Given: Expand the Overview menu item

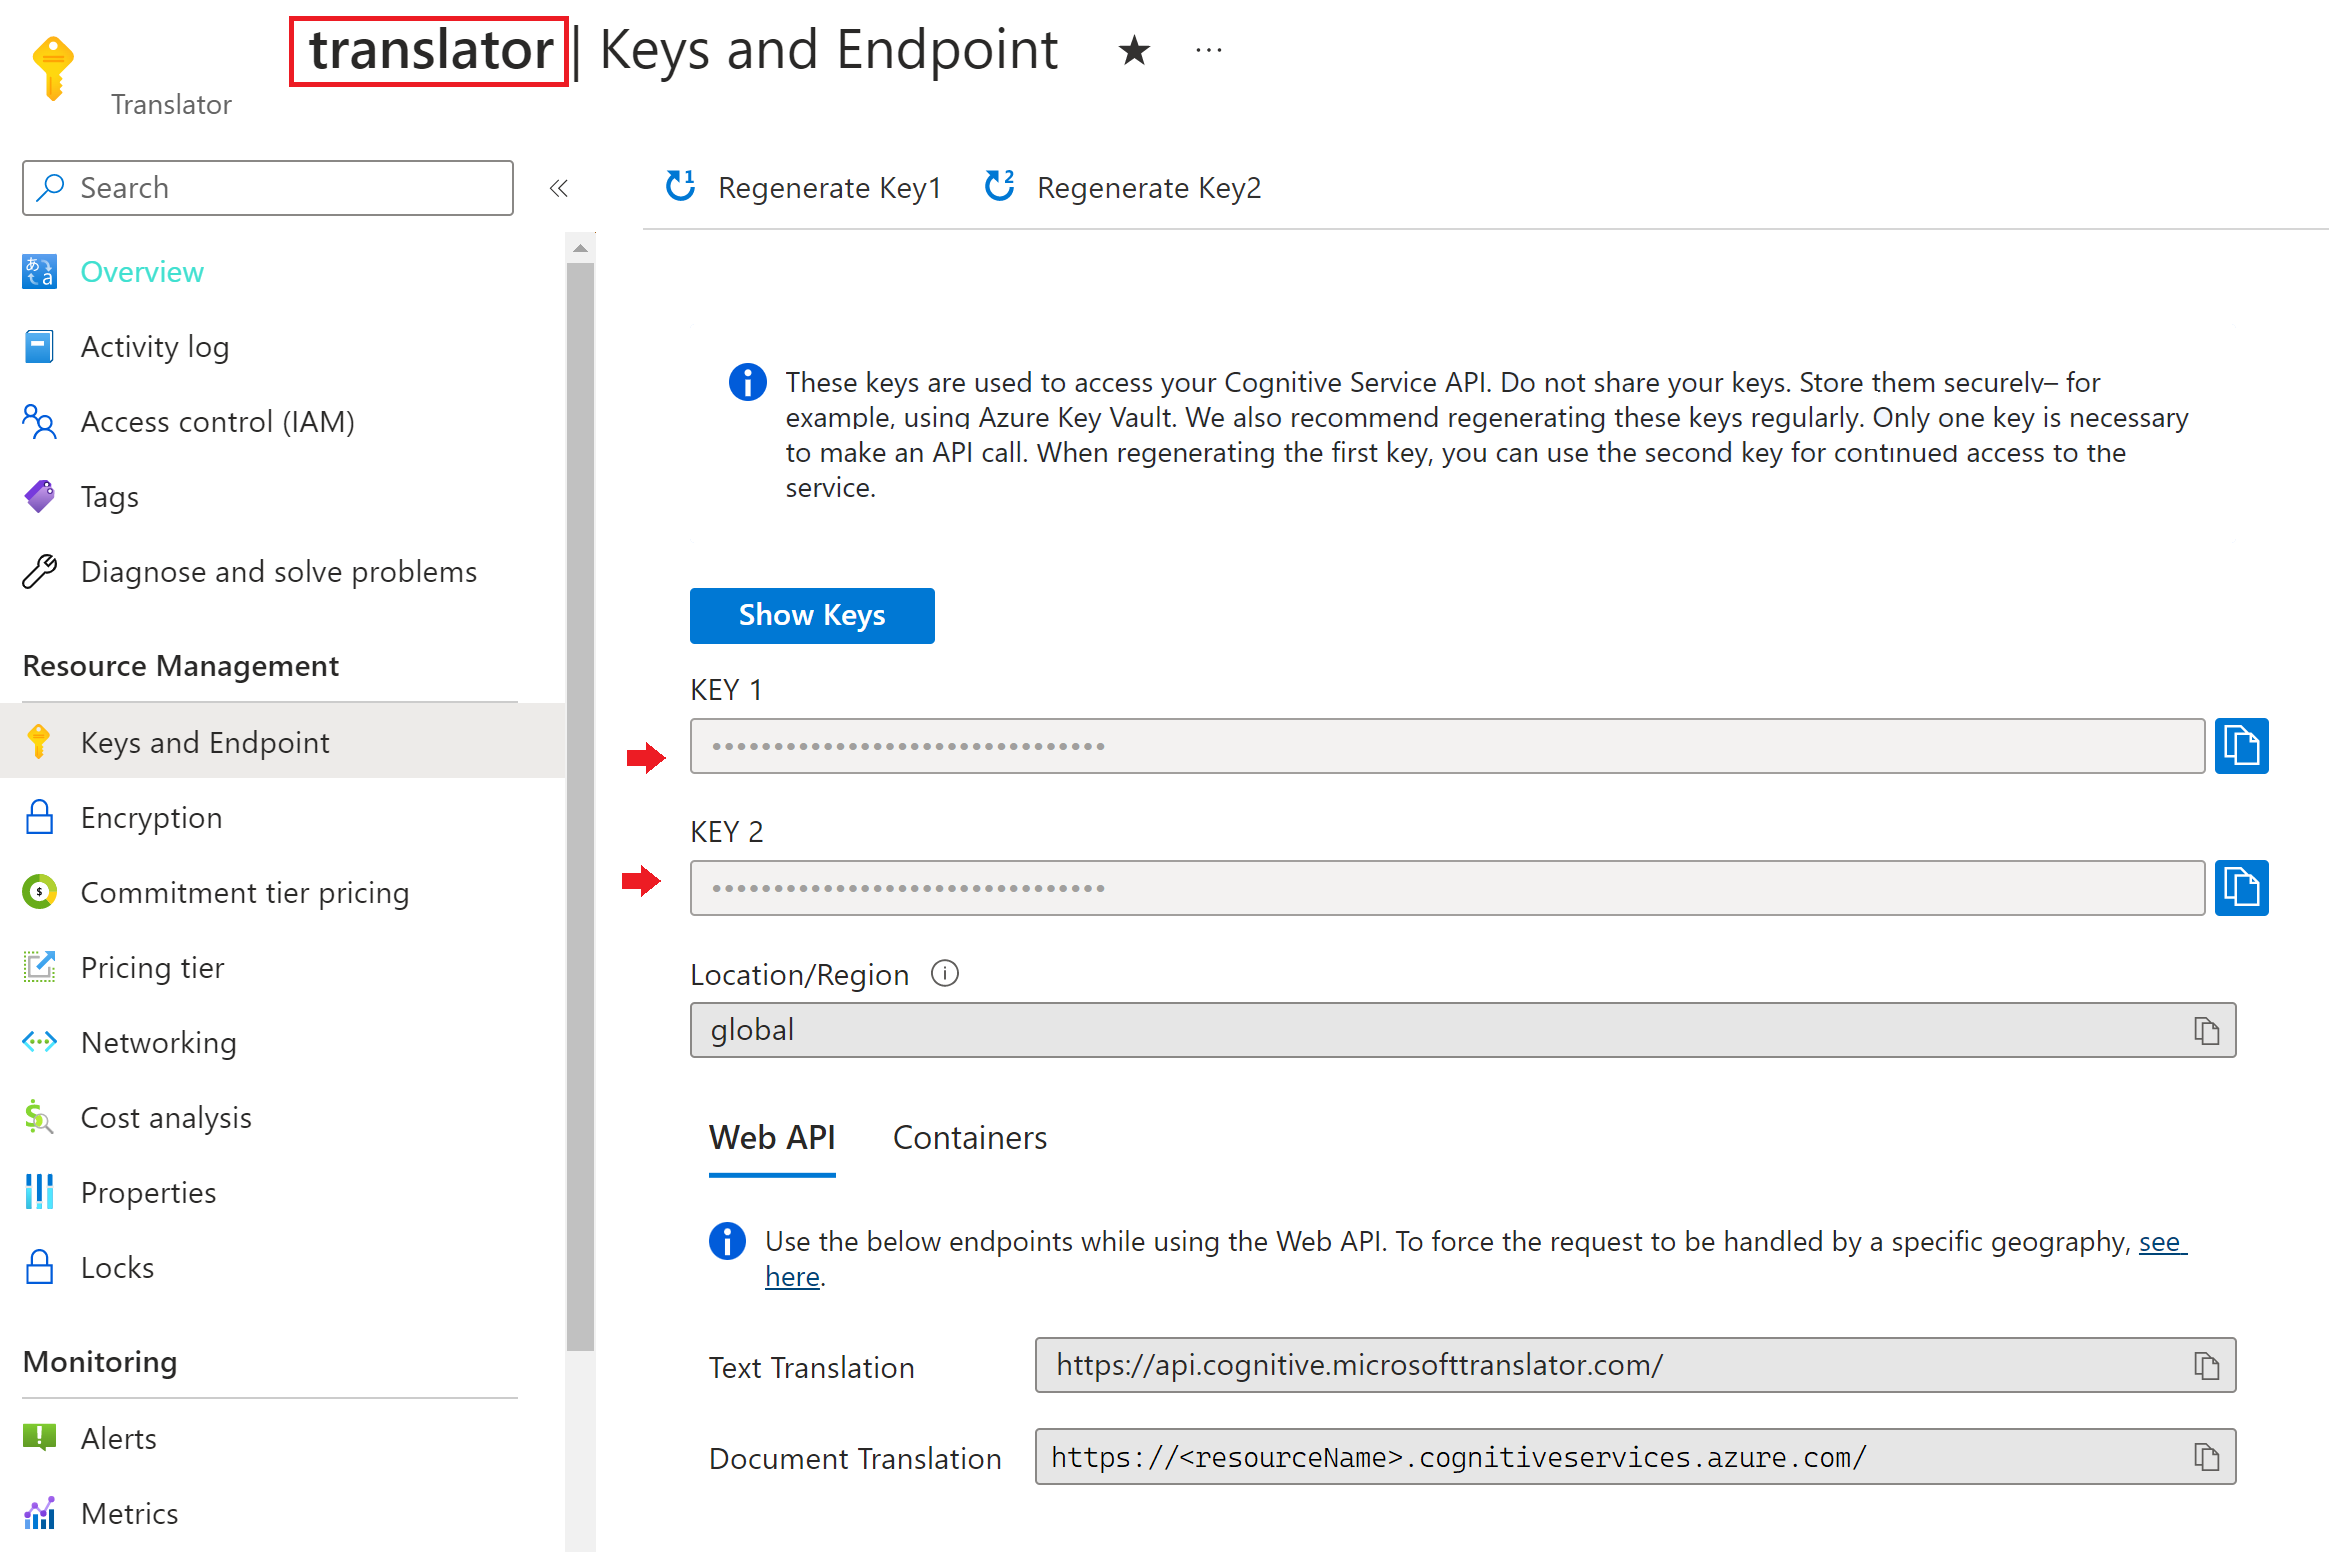Looking at the screenshot, I should (142, 270).
